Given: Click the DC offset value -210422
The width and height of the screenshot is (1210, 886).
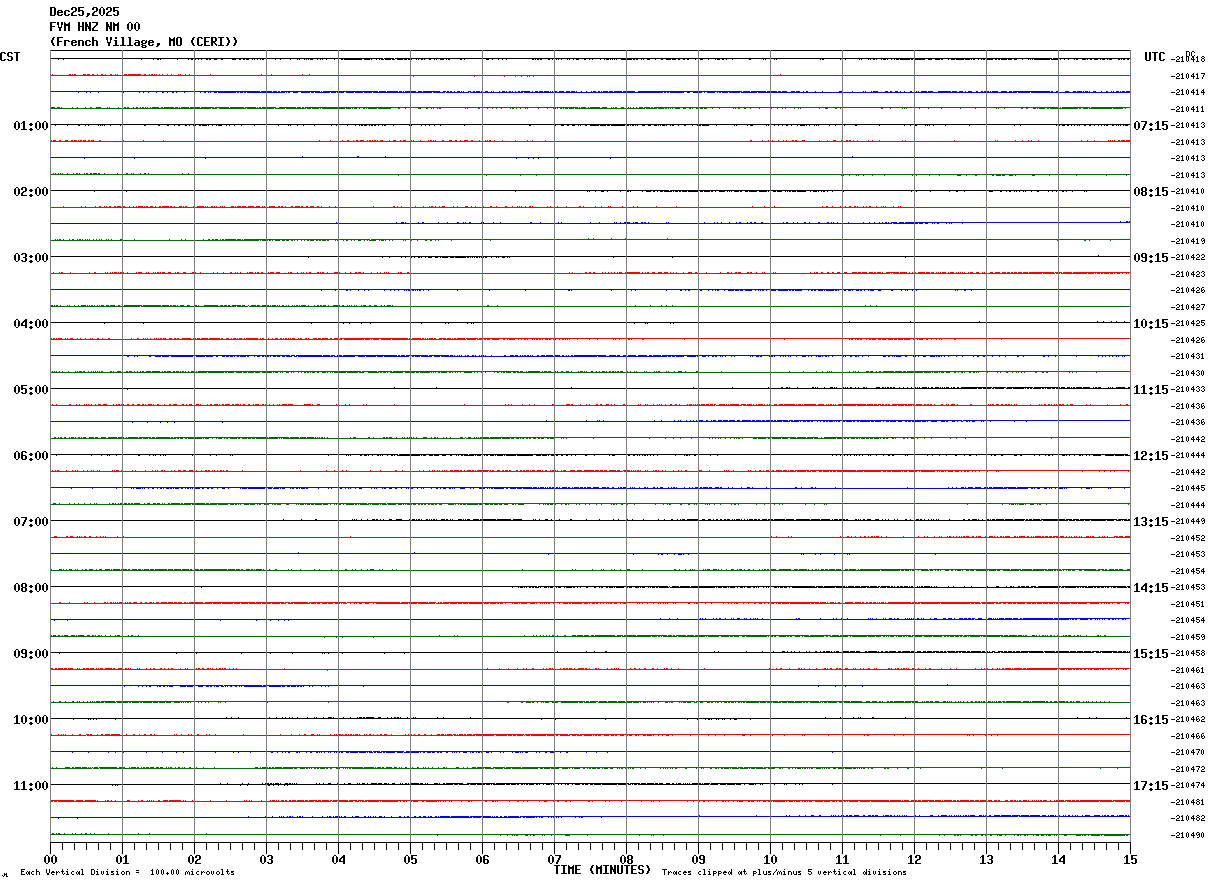Looking at the screenshot, I should pos(1188,257).
